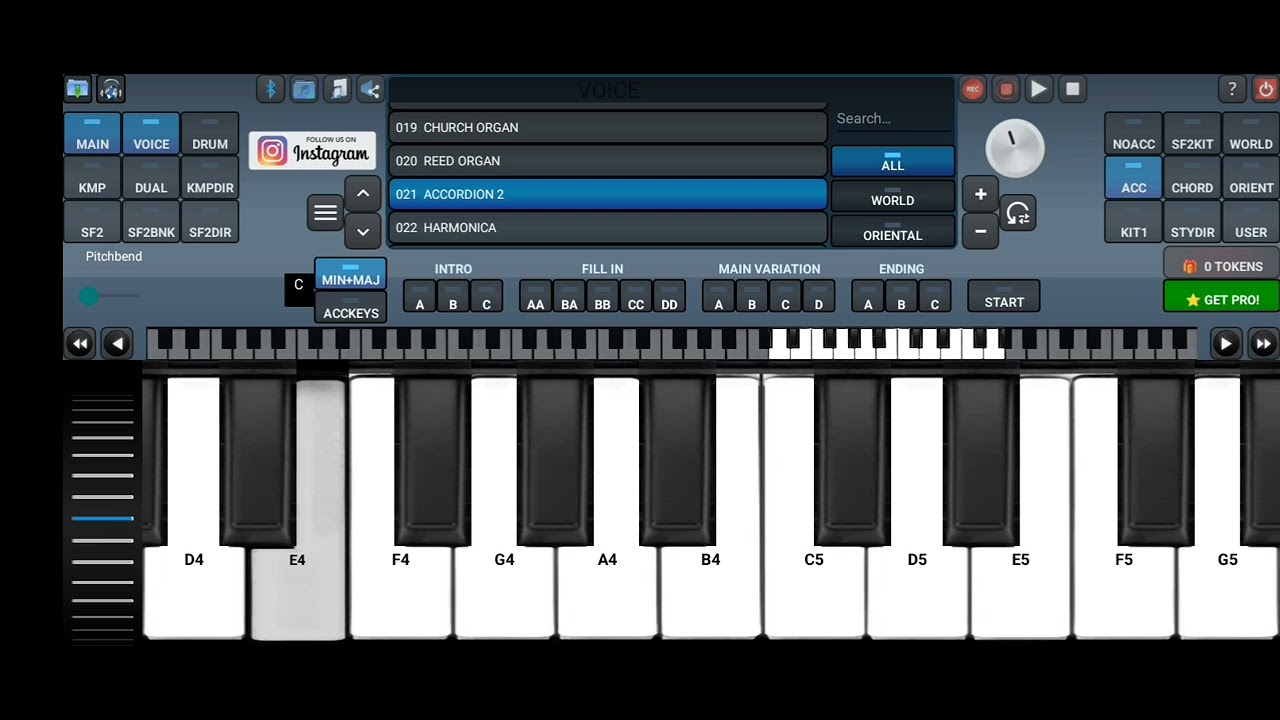Click the minus button beside knob

pos(980,231)
